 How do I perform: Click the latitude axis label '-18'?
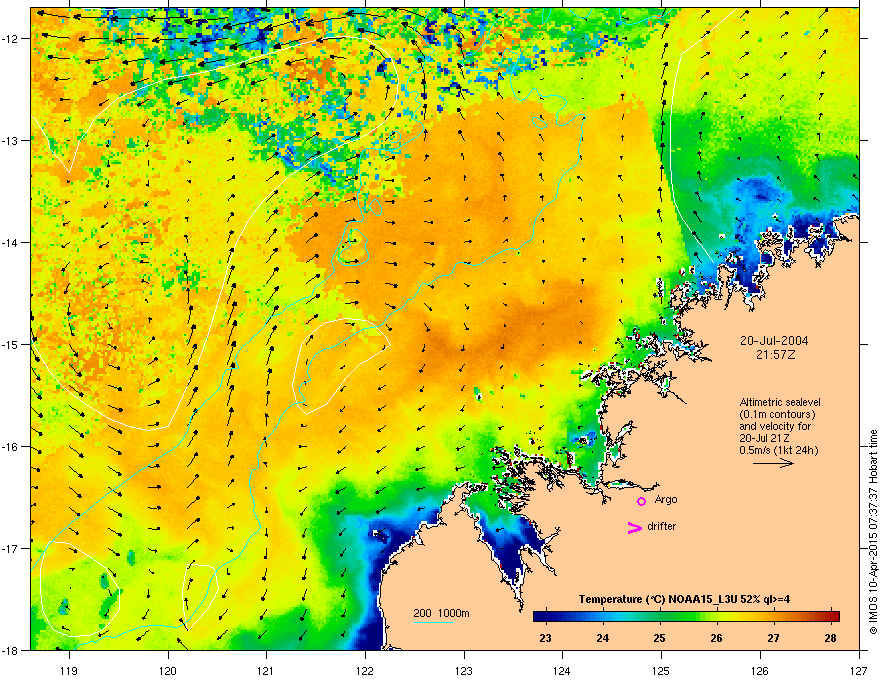point(11,650)
